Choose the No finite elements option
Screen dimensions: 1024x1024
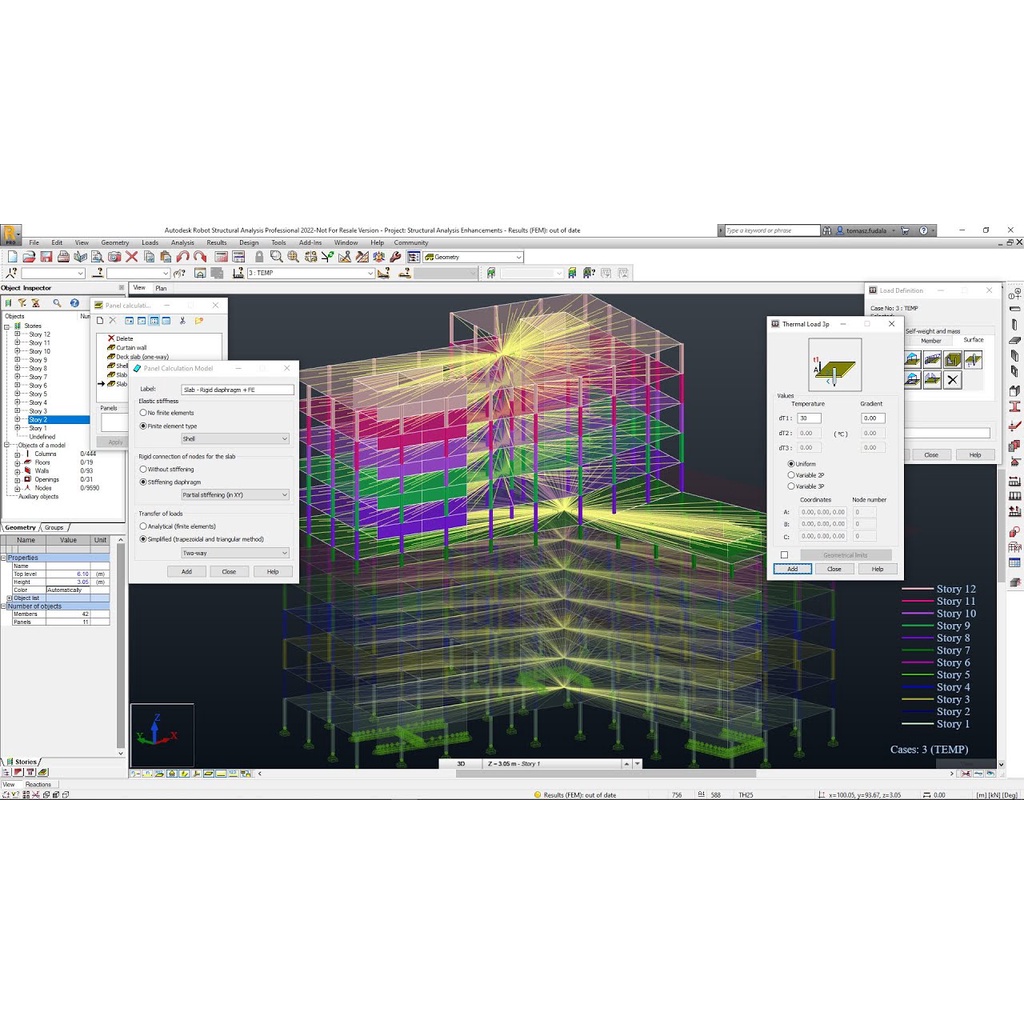coord(143,412)
